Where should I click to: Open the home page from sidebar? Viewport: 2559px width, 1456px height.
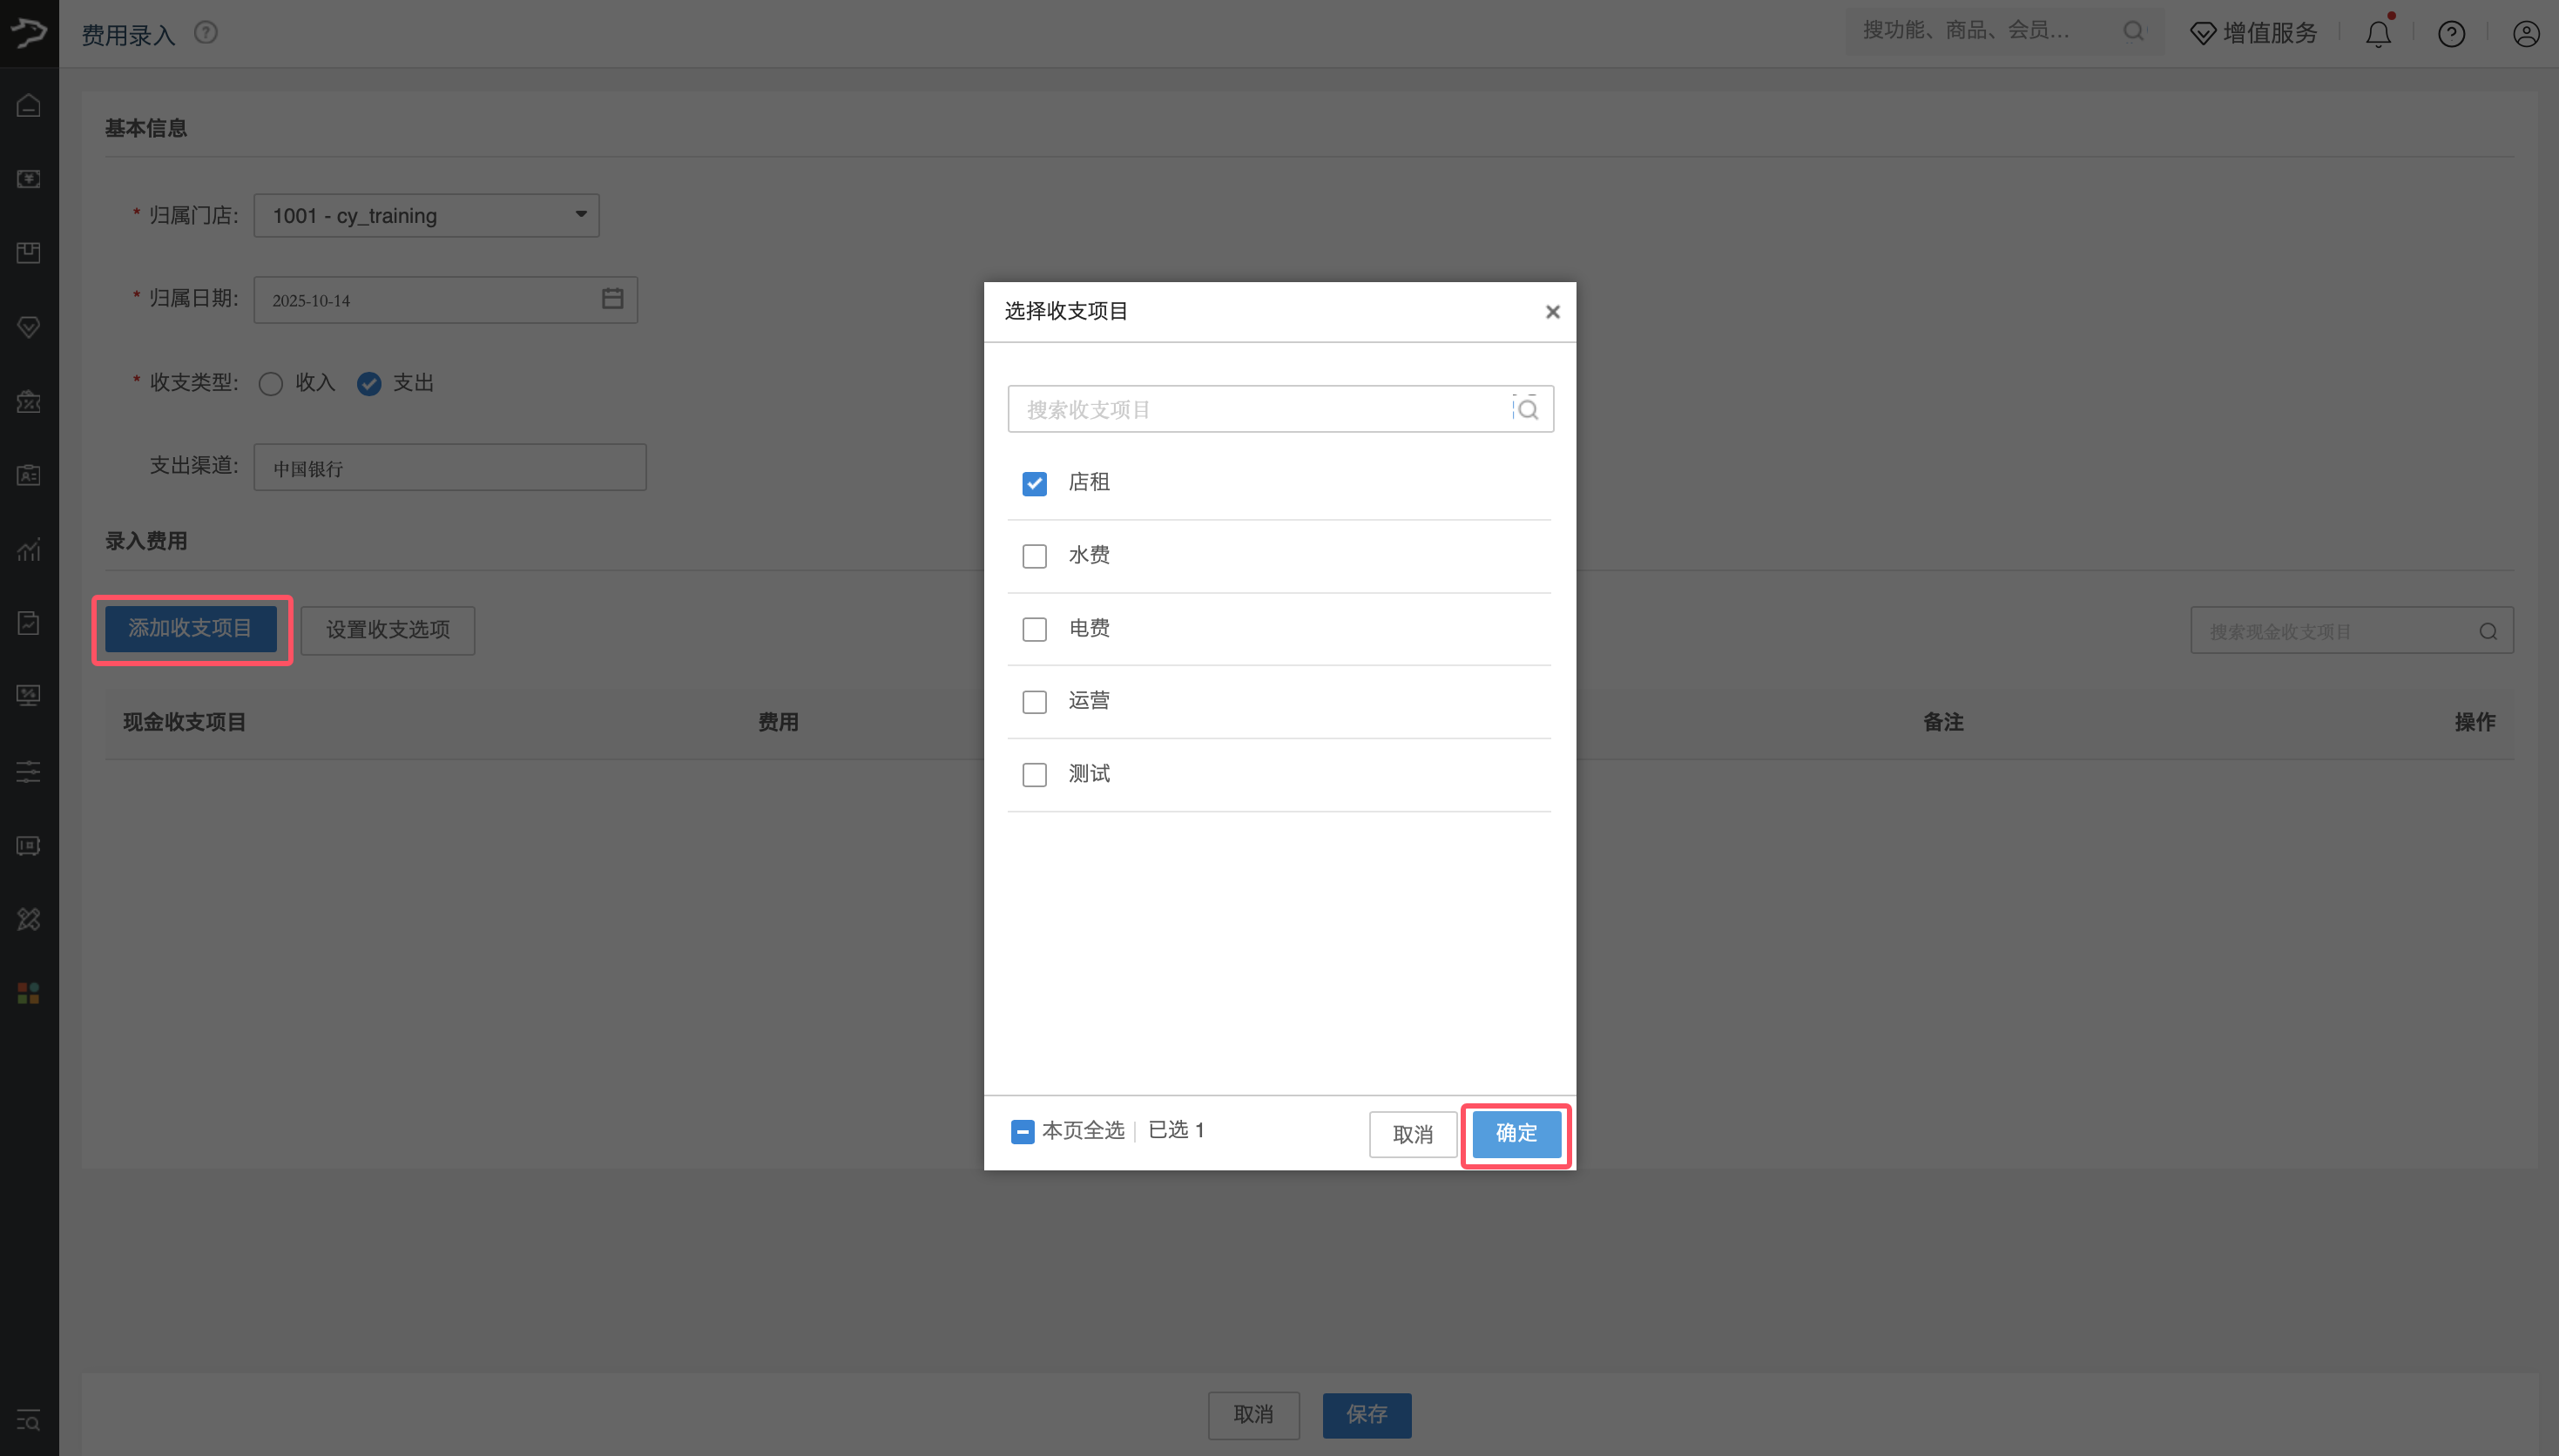pos(28,105)
